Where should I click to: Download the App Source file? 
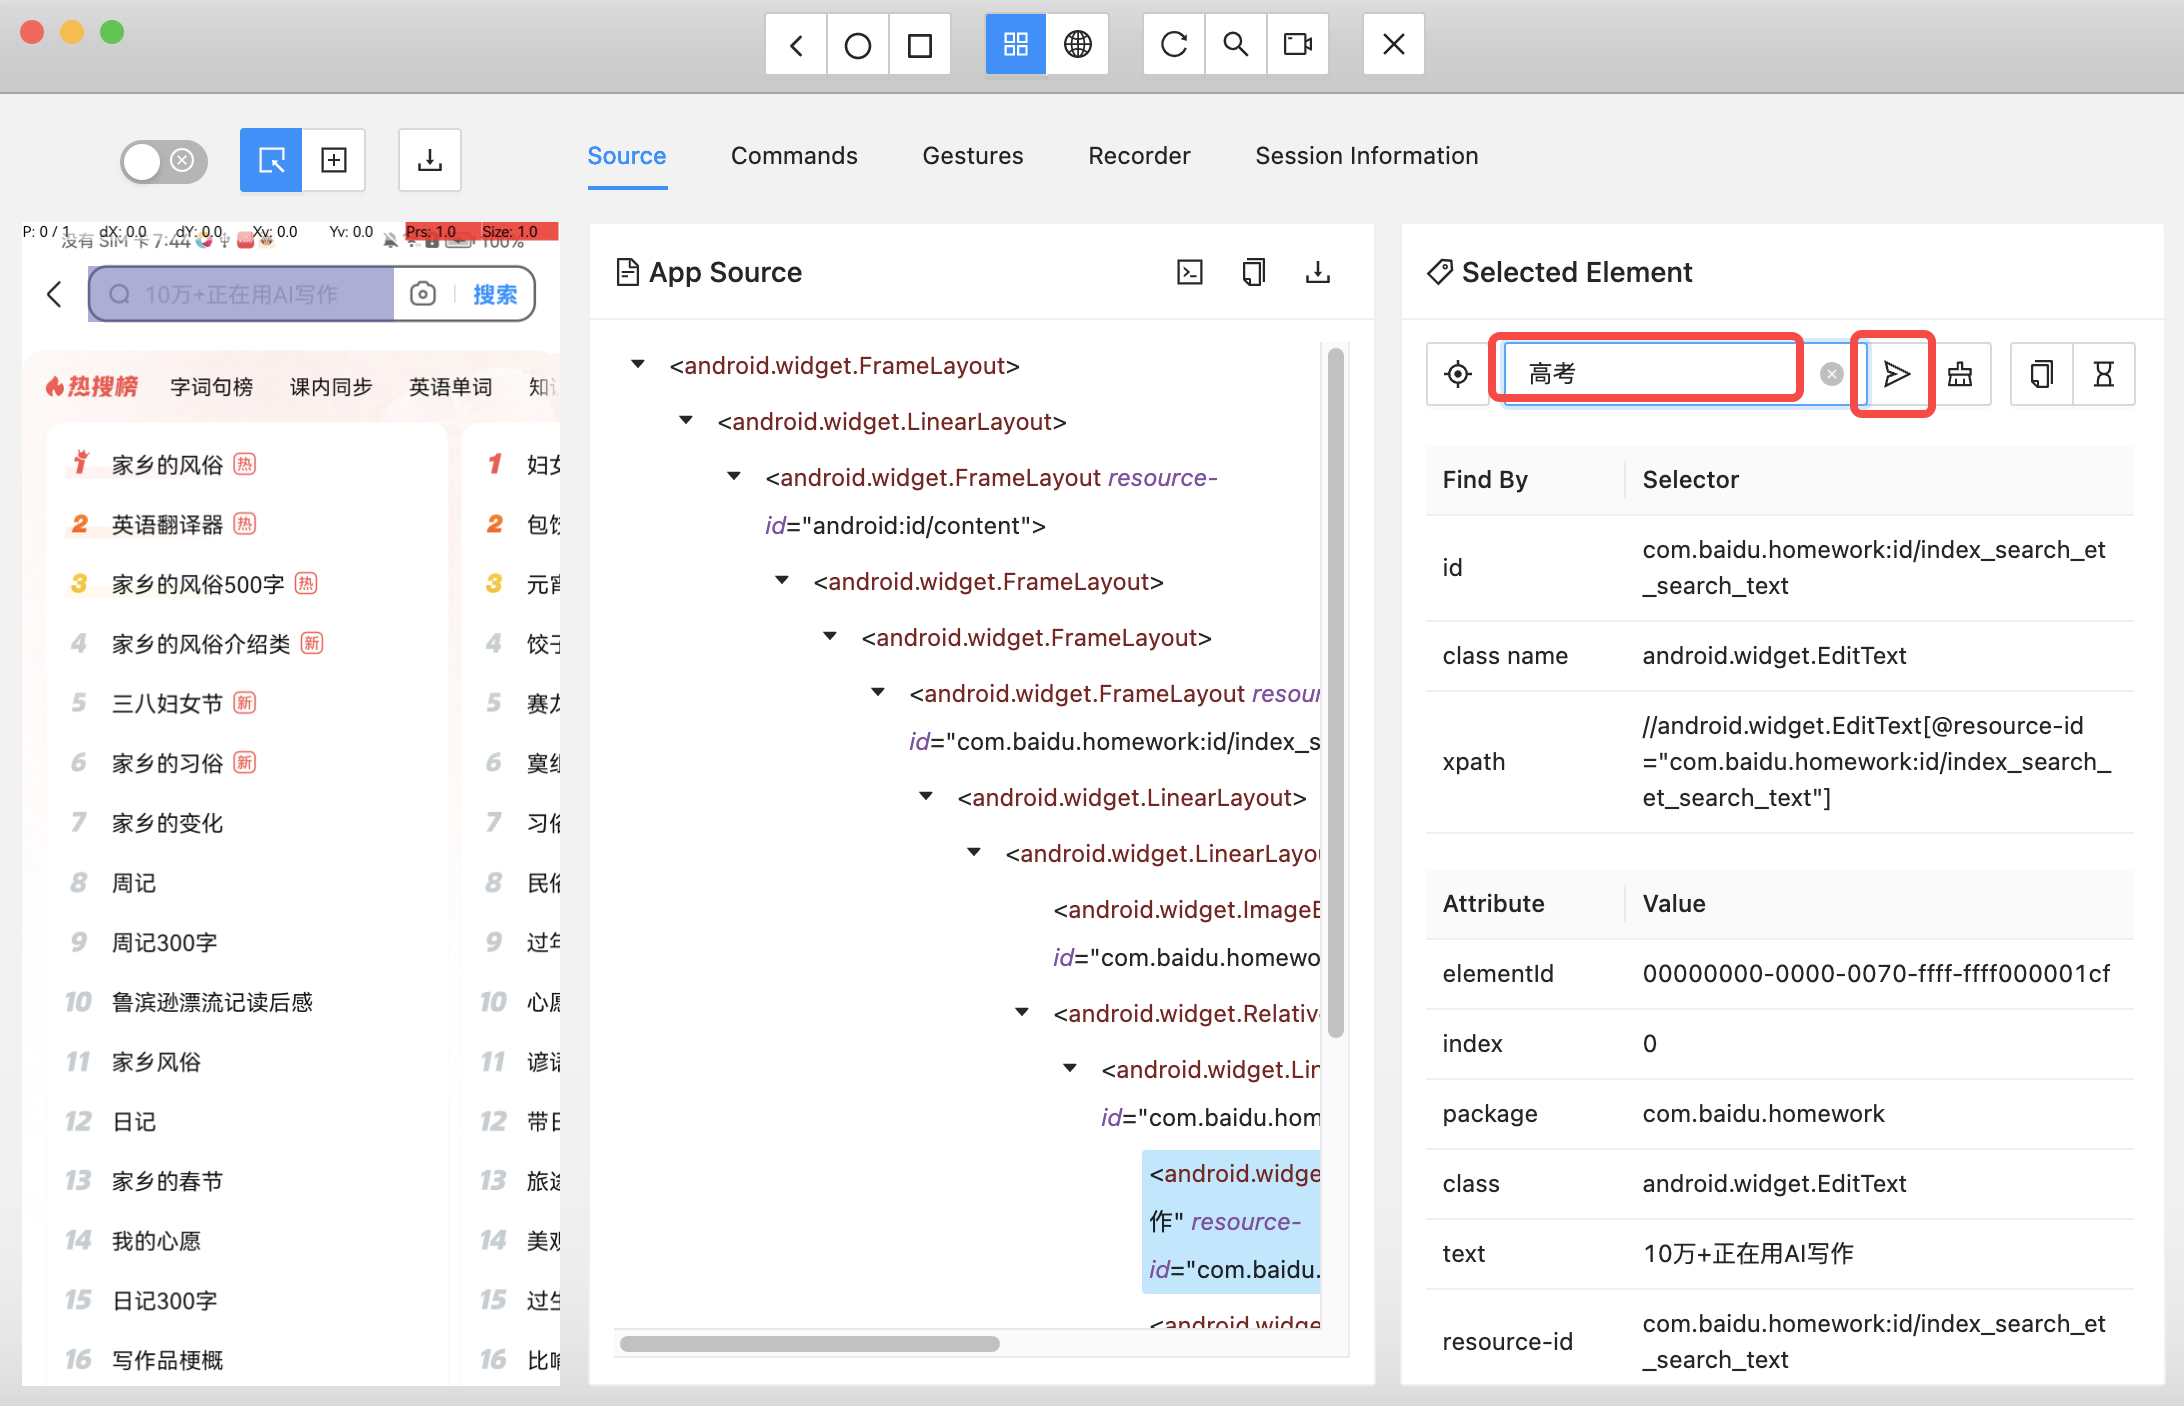click(1318, 272)
